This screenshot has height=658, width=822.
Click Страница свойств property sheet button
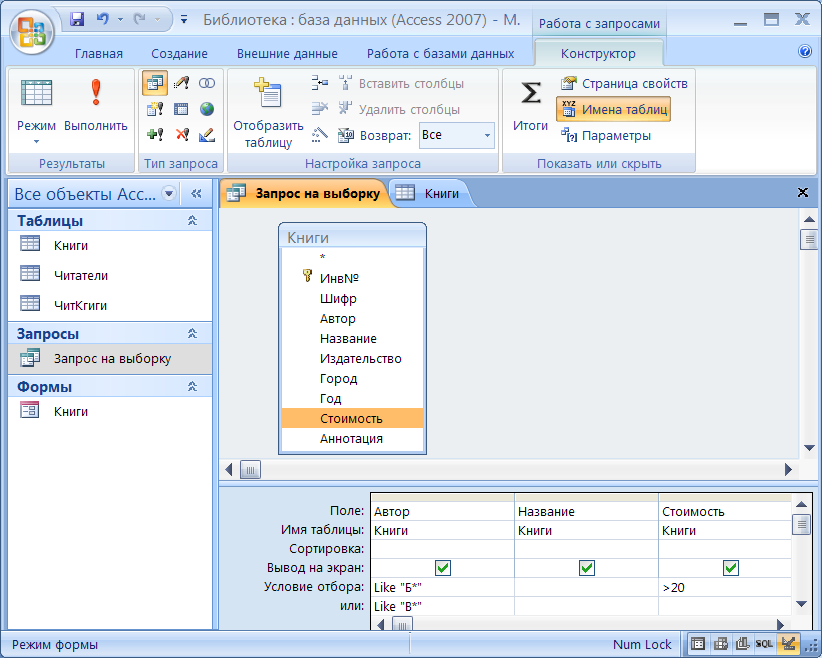coord(624,83)
